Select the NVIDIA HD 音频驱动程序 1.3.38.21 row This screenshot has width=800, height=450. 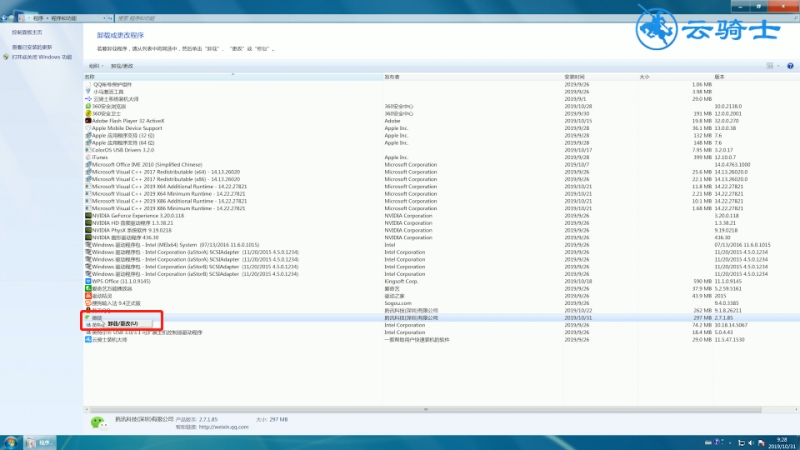(442, 223)
